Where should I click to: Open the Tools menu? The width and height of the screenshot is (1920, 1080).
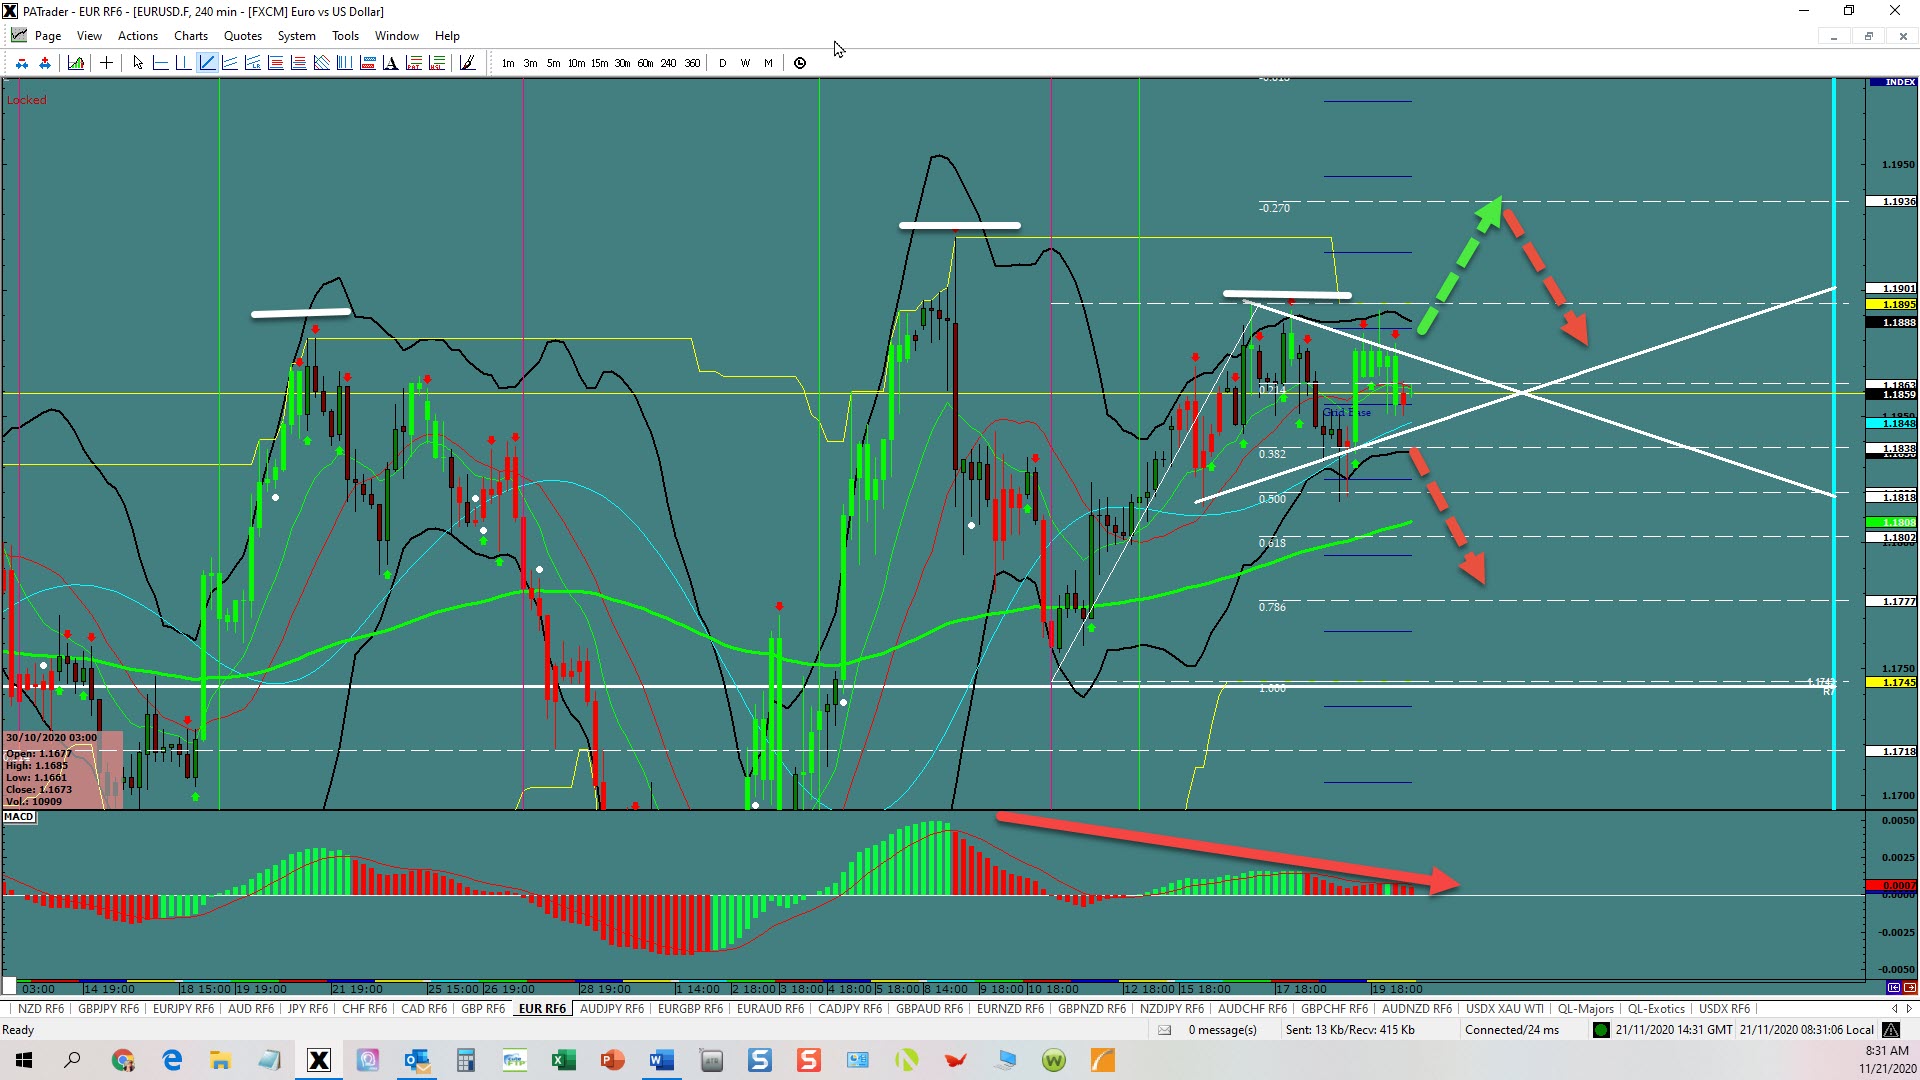coord(345,35)
